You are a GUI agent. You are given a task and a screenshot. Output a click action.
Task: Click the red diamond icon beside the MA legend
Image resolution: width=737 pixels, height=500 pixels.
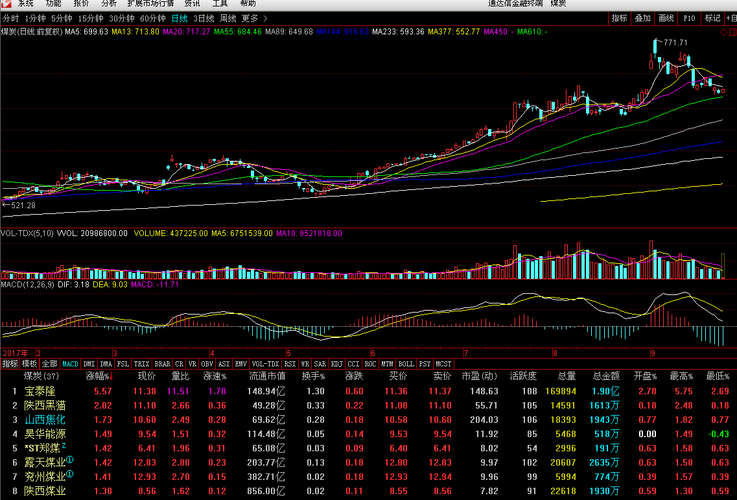(x=723, y=32)
